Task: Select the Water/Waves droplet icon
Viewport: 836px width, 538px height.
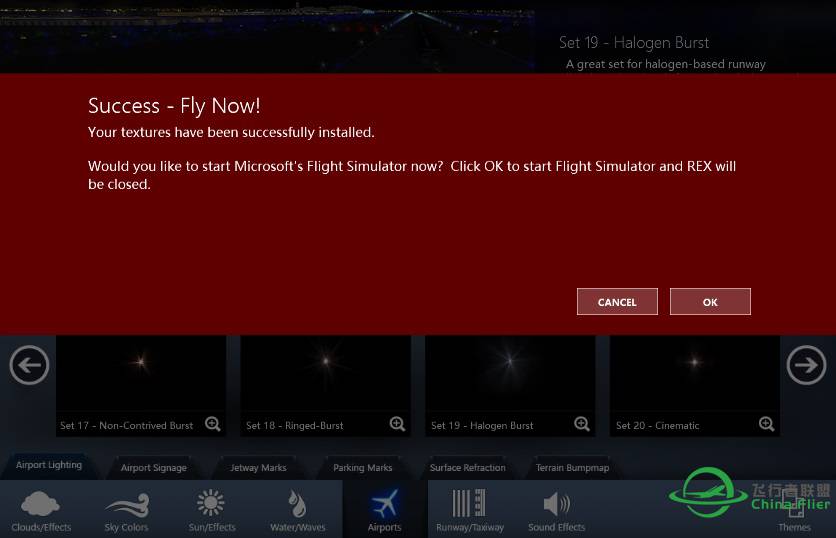Action: point(296,503)
